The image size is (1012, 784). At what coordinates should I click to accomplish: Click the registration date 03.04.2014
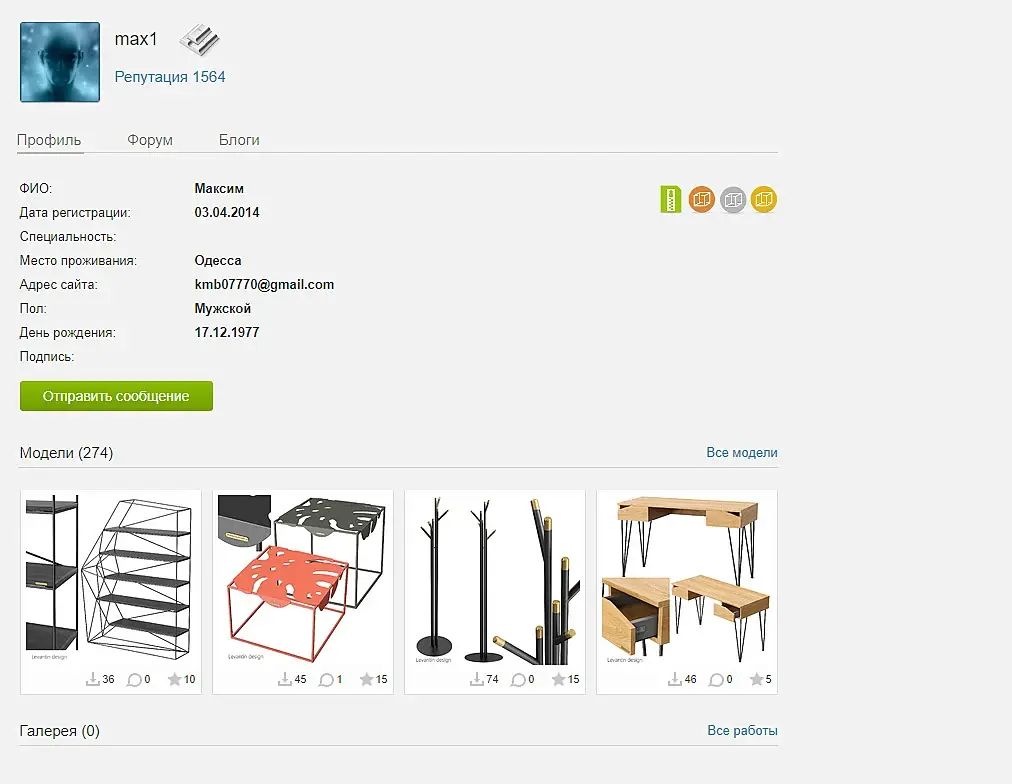coord(227,212)
